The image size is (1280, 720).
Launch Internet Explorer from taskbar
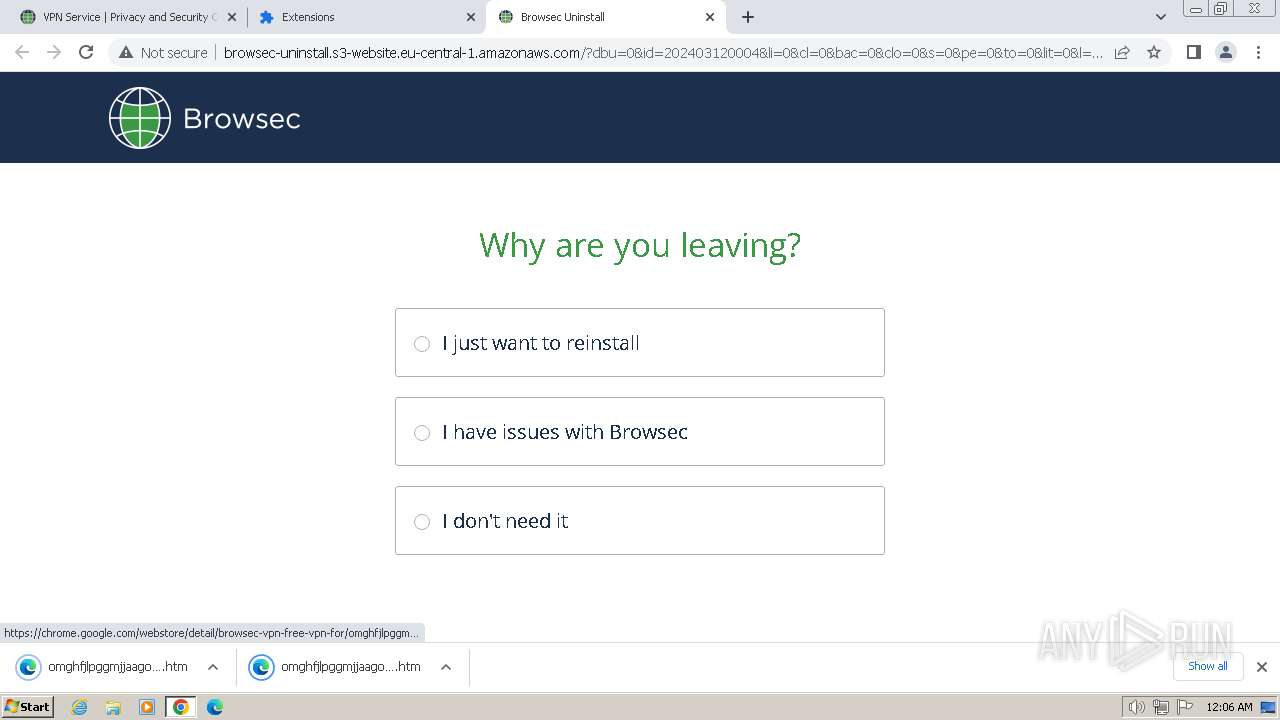79,707
